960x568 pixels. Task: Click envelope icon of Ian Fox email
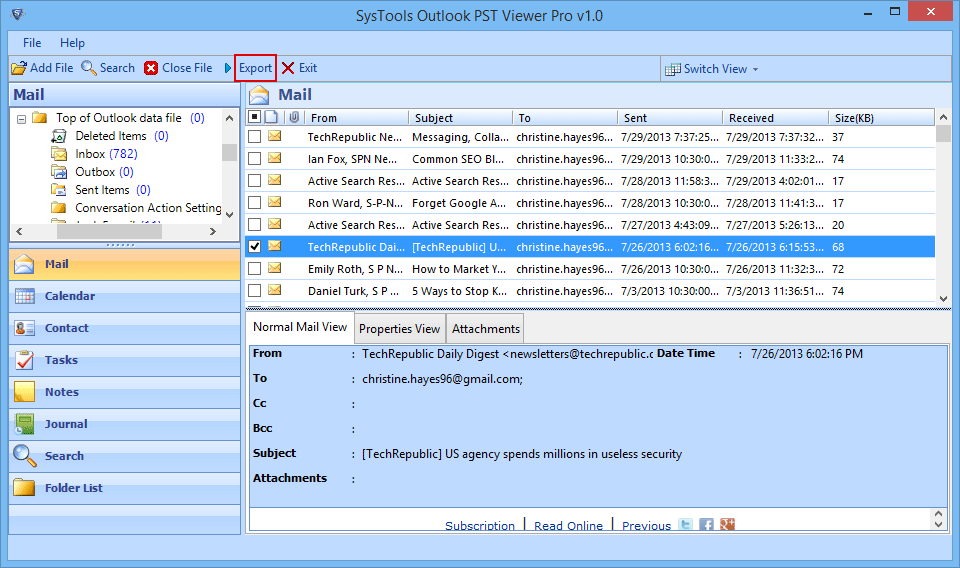[x=275, y=158]
